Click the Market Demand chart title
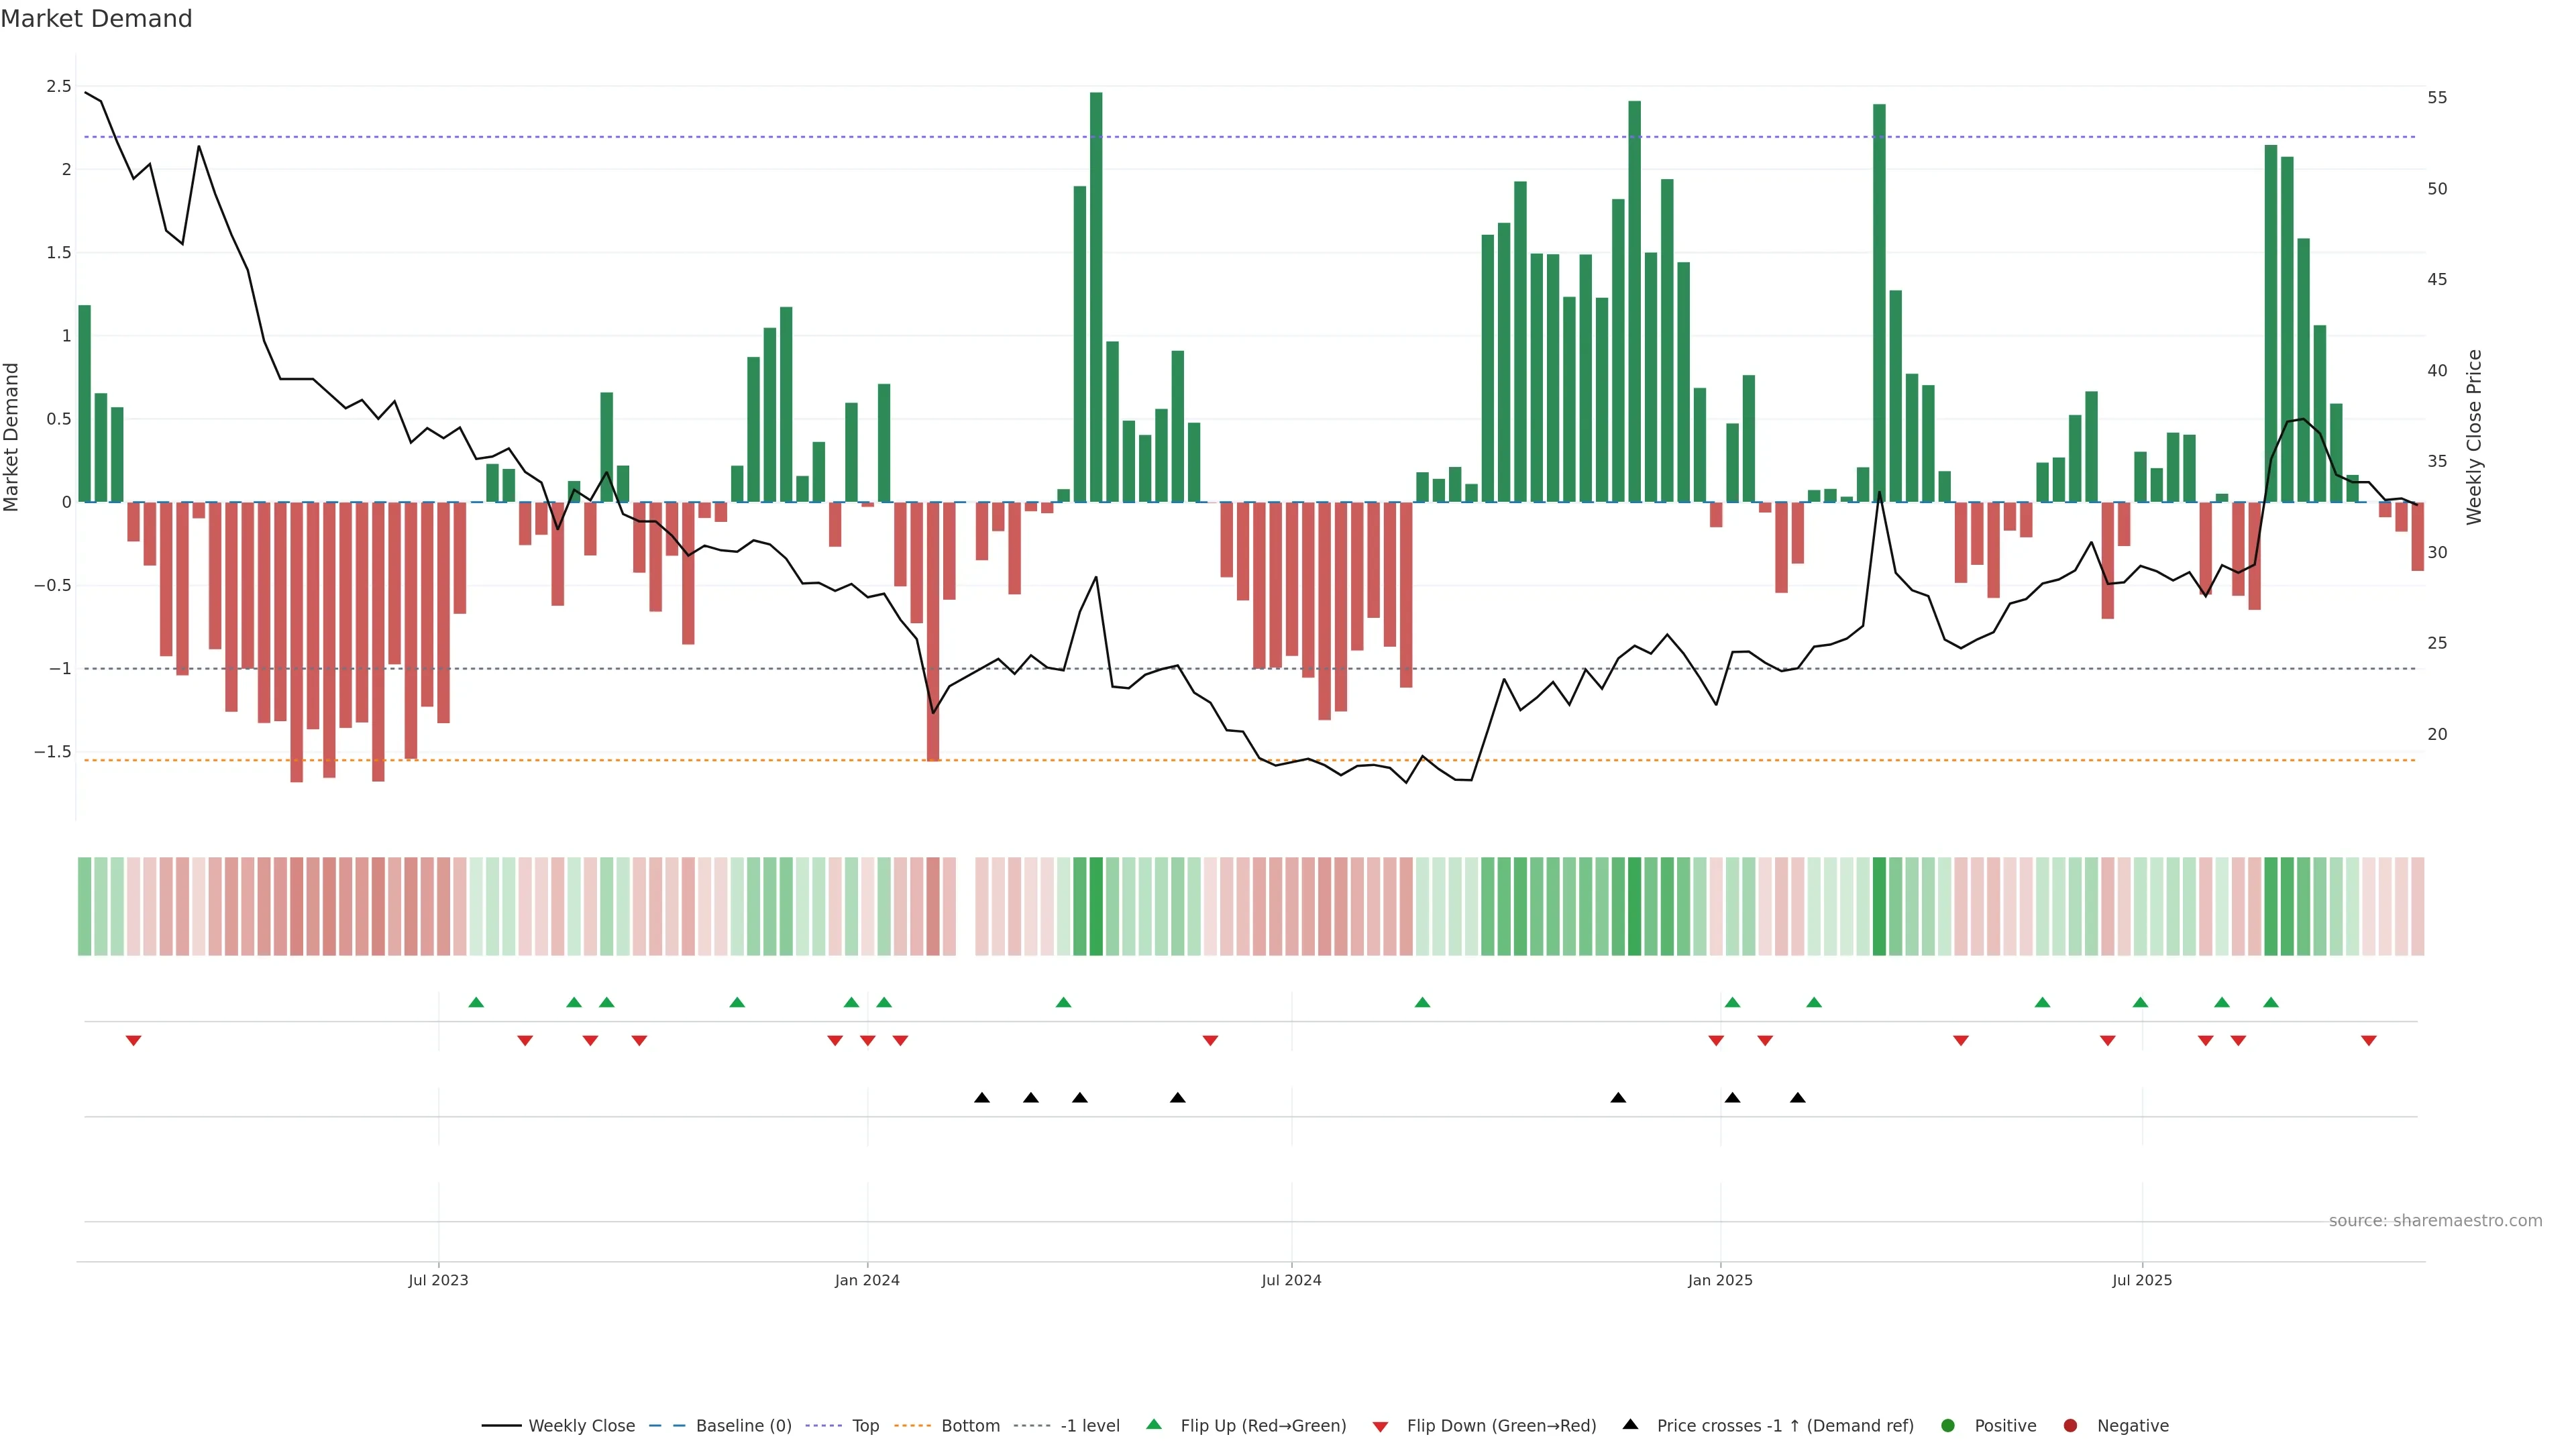 [96, 19]
